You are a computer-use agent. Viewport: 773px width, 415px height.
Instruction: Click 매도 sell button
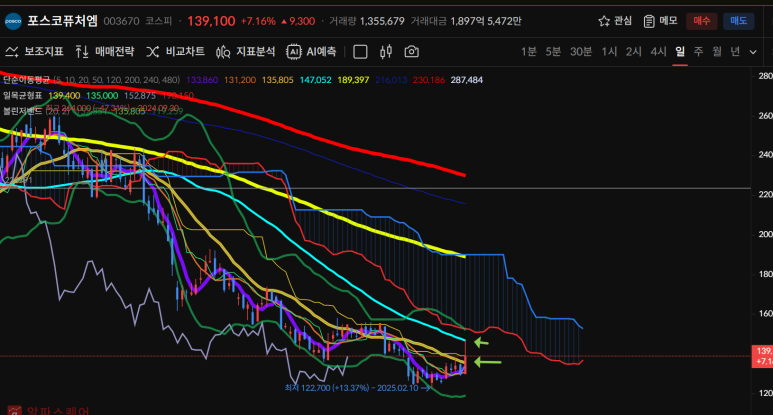(x=738, y=21)
